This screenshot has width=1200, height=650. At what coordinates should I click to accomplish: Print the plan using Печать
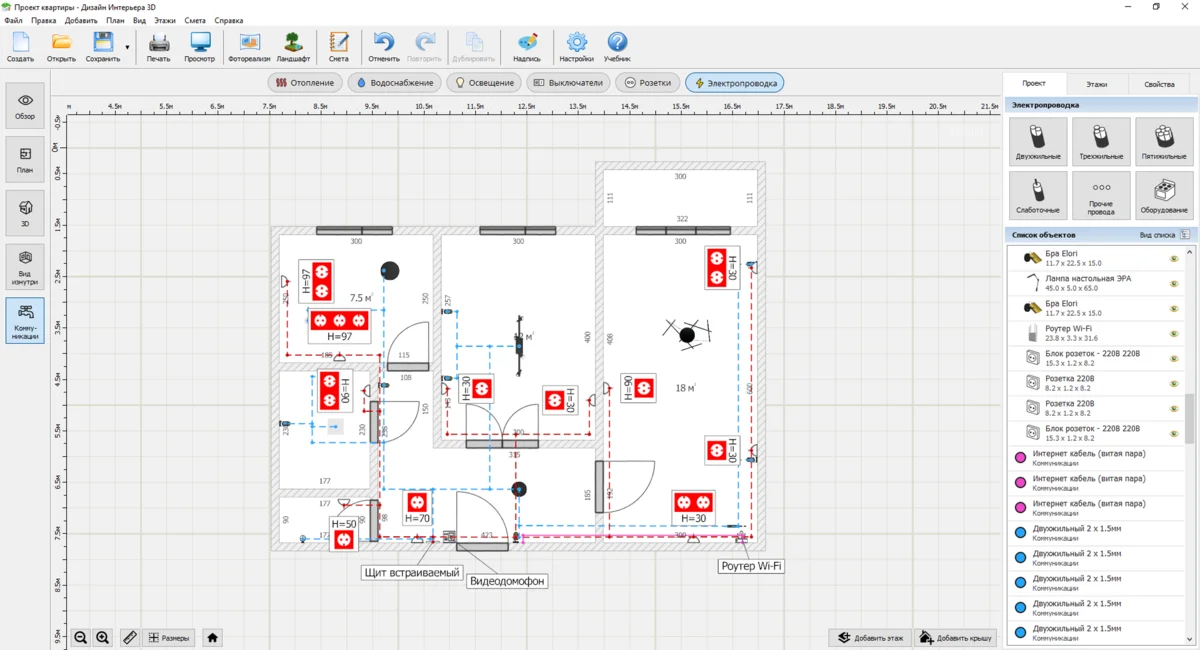pos(158,46)
